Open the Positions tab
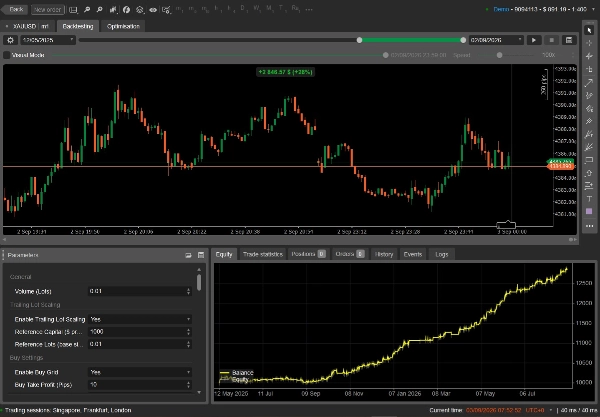600x417 pixels. pos(308,254)
